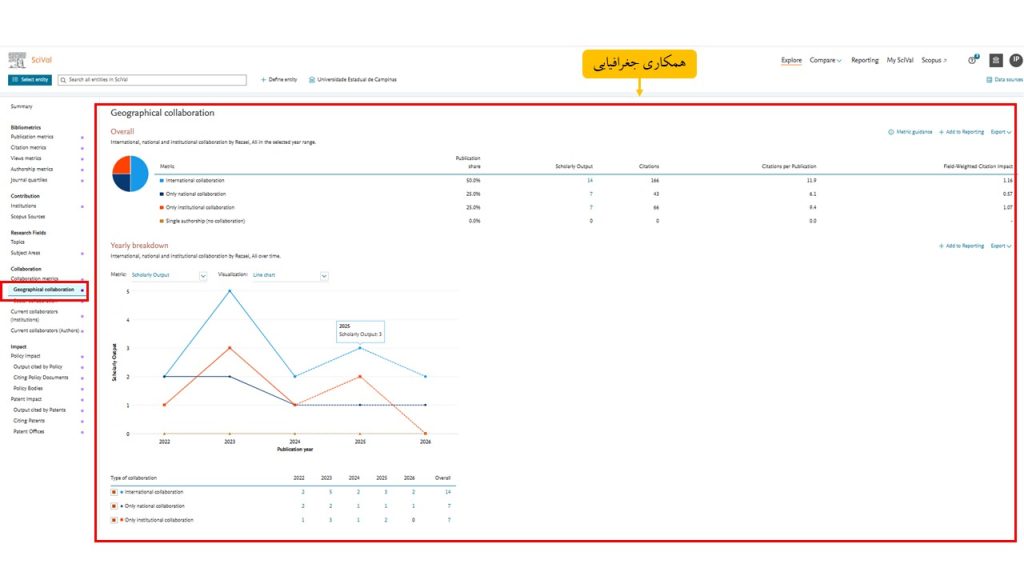Click Add to Reporting in Yearly breakdown
This screenshot has height=576, width=1024.
(961, 246)
